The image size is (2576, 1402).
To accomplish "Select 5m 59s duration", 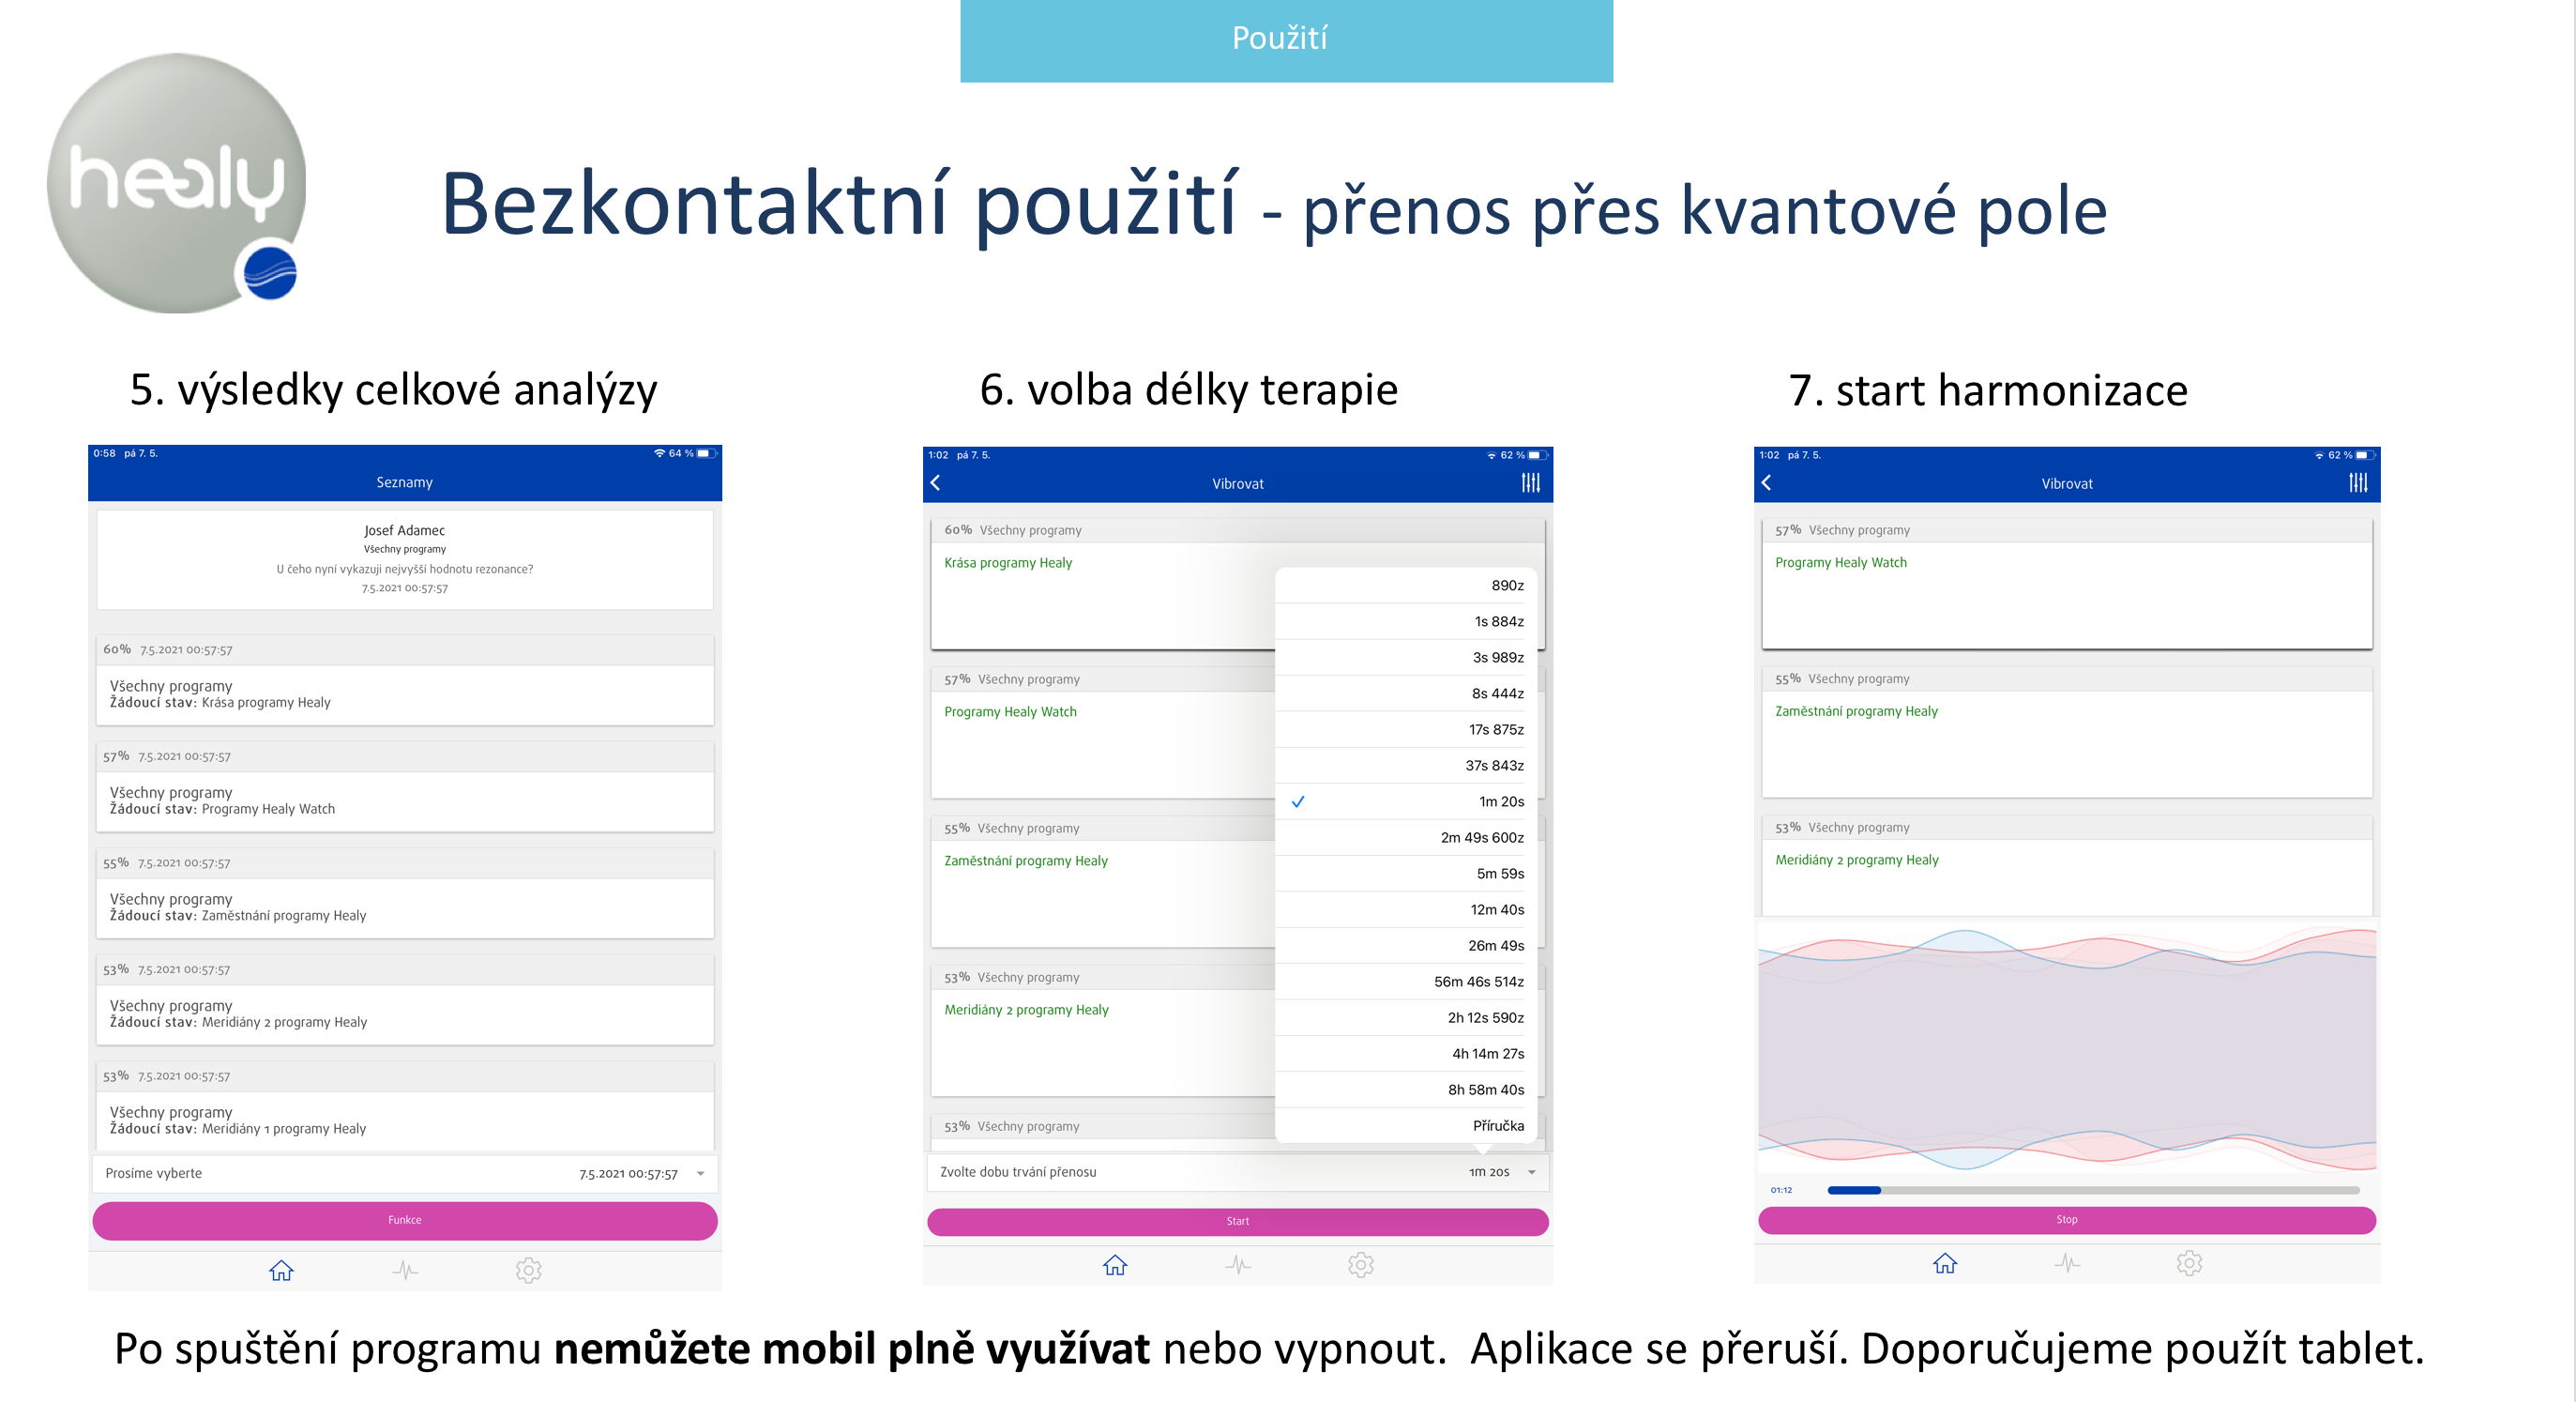I will (x=1406, y=873).
